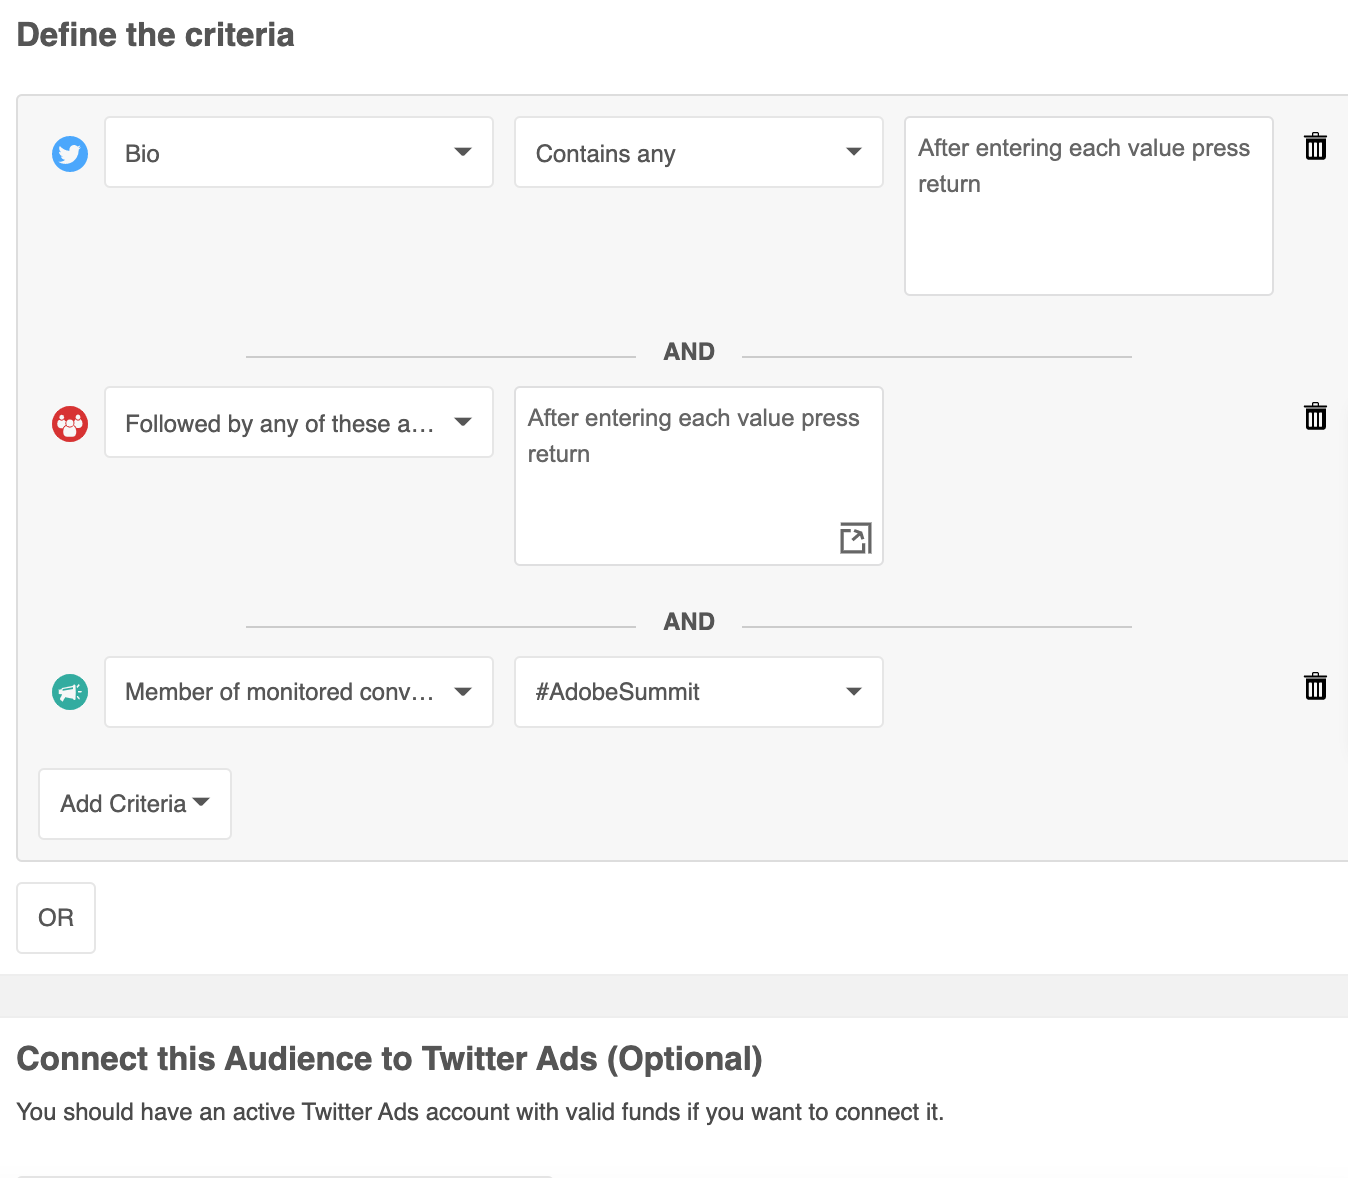Click the OR button to add criteria group
This screenshot has width=1348, height=1178.
[x=55, y=917]
